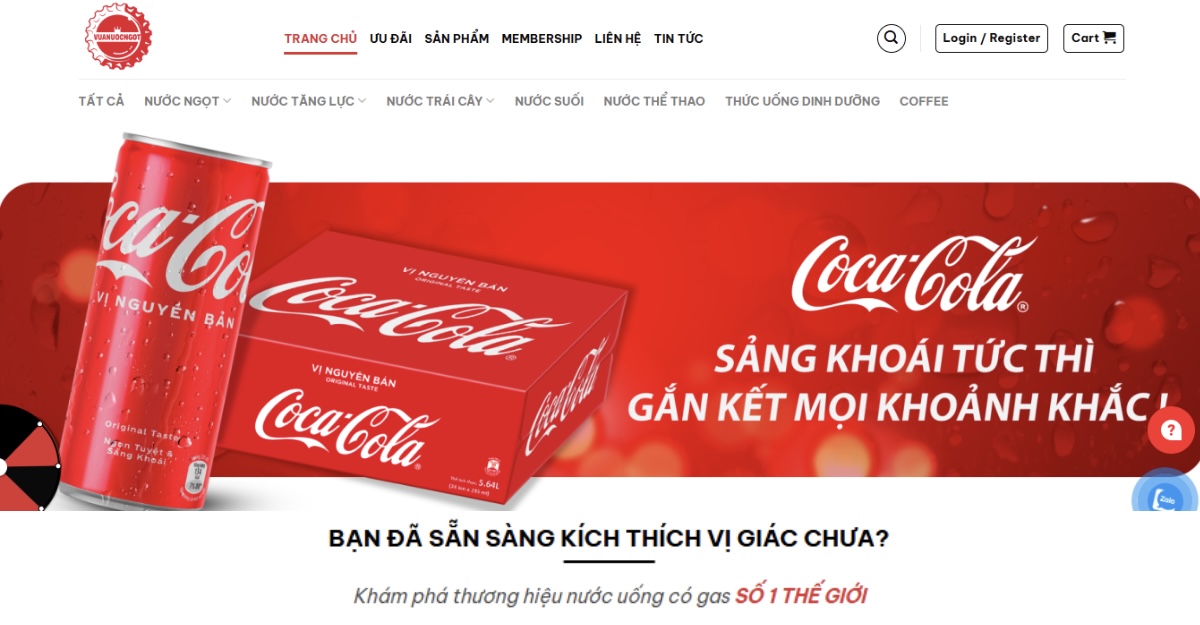
Task: Click the Vuanuocngot site logo
Action: pos(118,37)
